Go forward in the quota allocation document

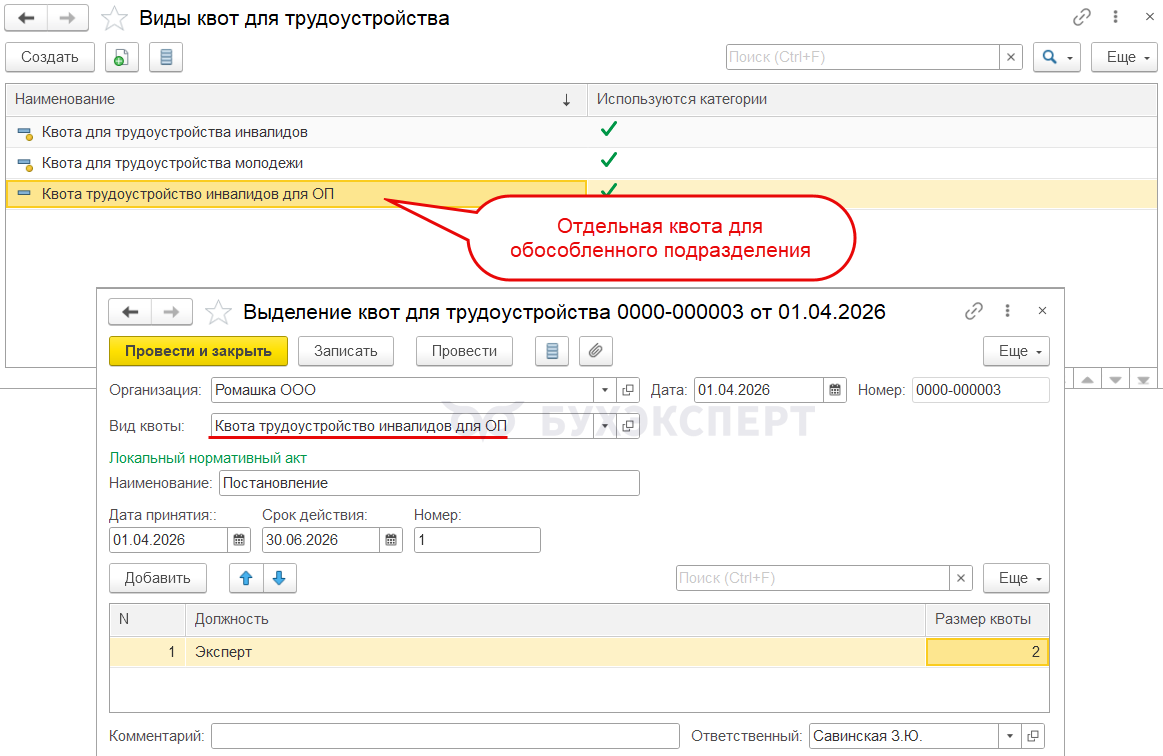click(x=171, y=312)
